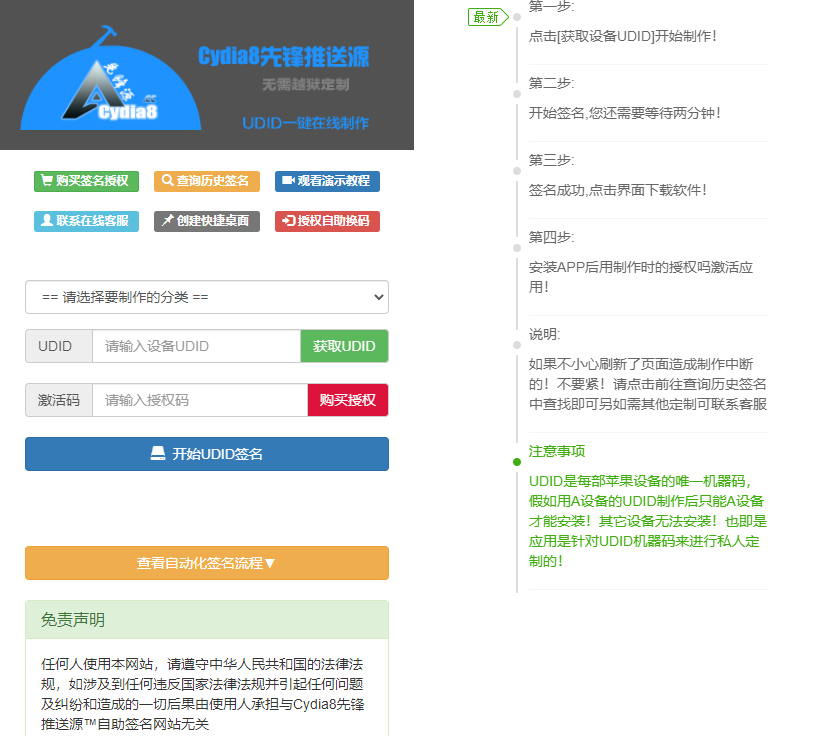Click 开始签名,您还需要等待两分钟 text

point(625,113)
